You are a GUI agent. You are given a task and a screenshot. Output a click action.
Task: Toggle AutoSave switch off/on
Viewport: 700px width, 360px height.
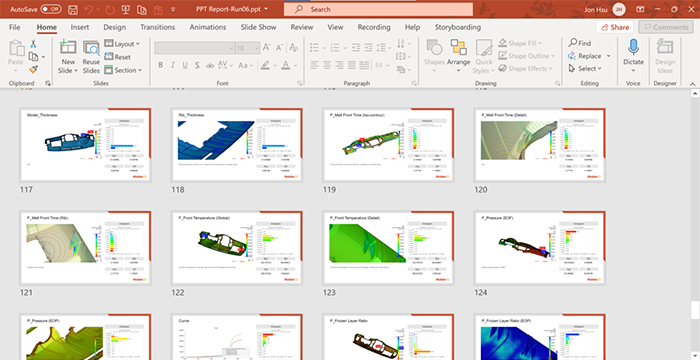(x=50, y=9)
